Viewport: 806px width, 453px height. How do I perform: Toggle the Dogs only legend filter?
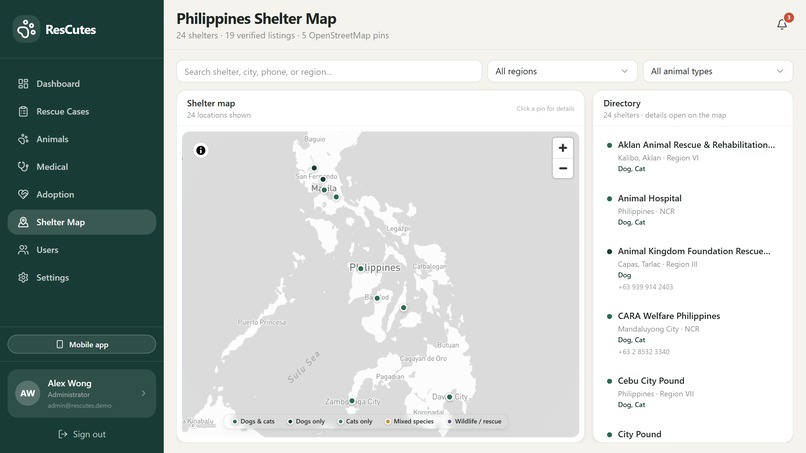[x=306, y=421]
